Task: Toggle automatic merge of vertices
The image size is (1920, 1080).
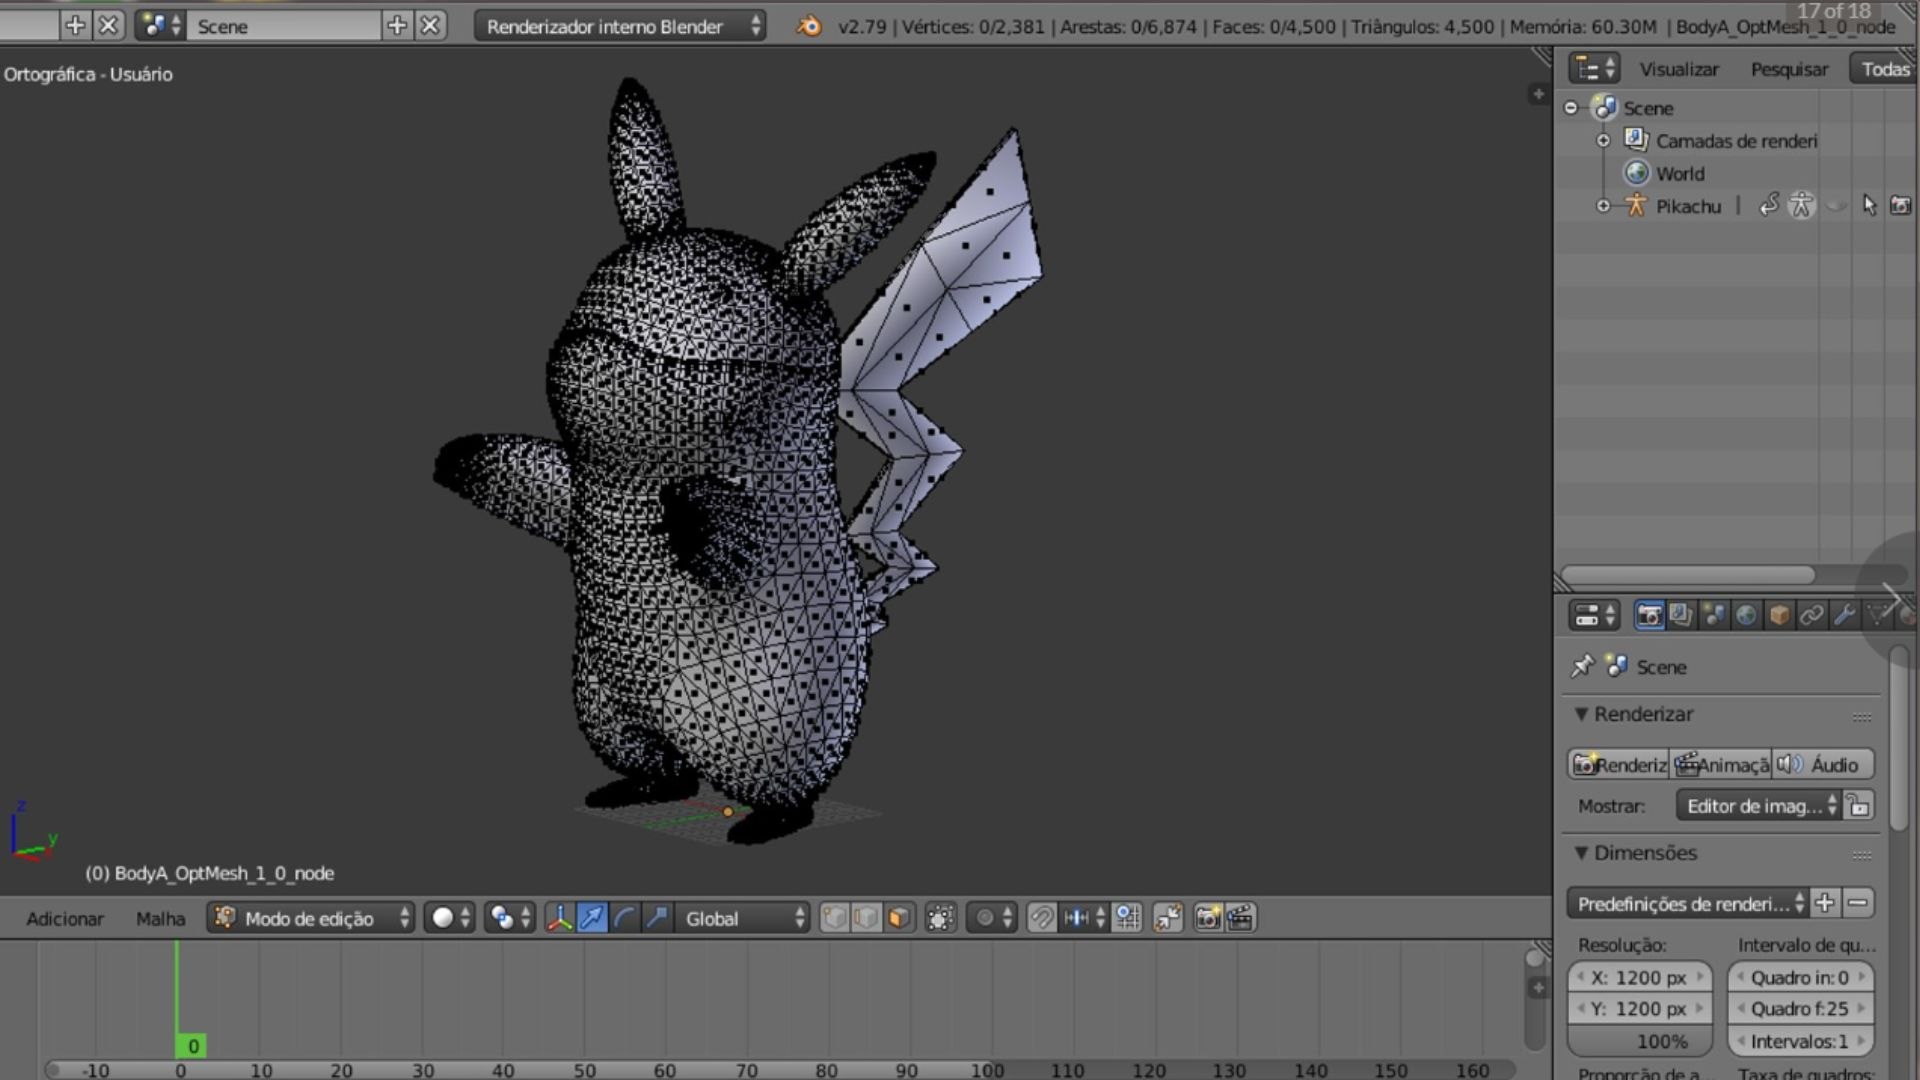Action: point(1168,918)
